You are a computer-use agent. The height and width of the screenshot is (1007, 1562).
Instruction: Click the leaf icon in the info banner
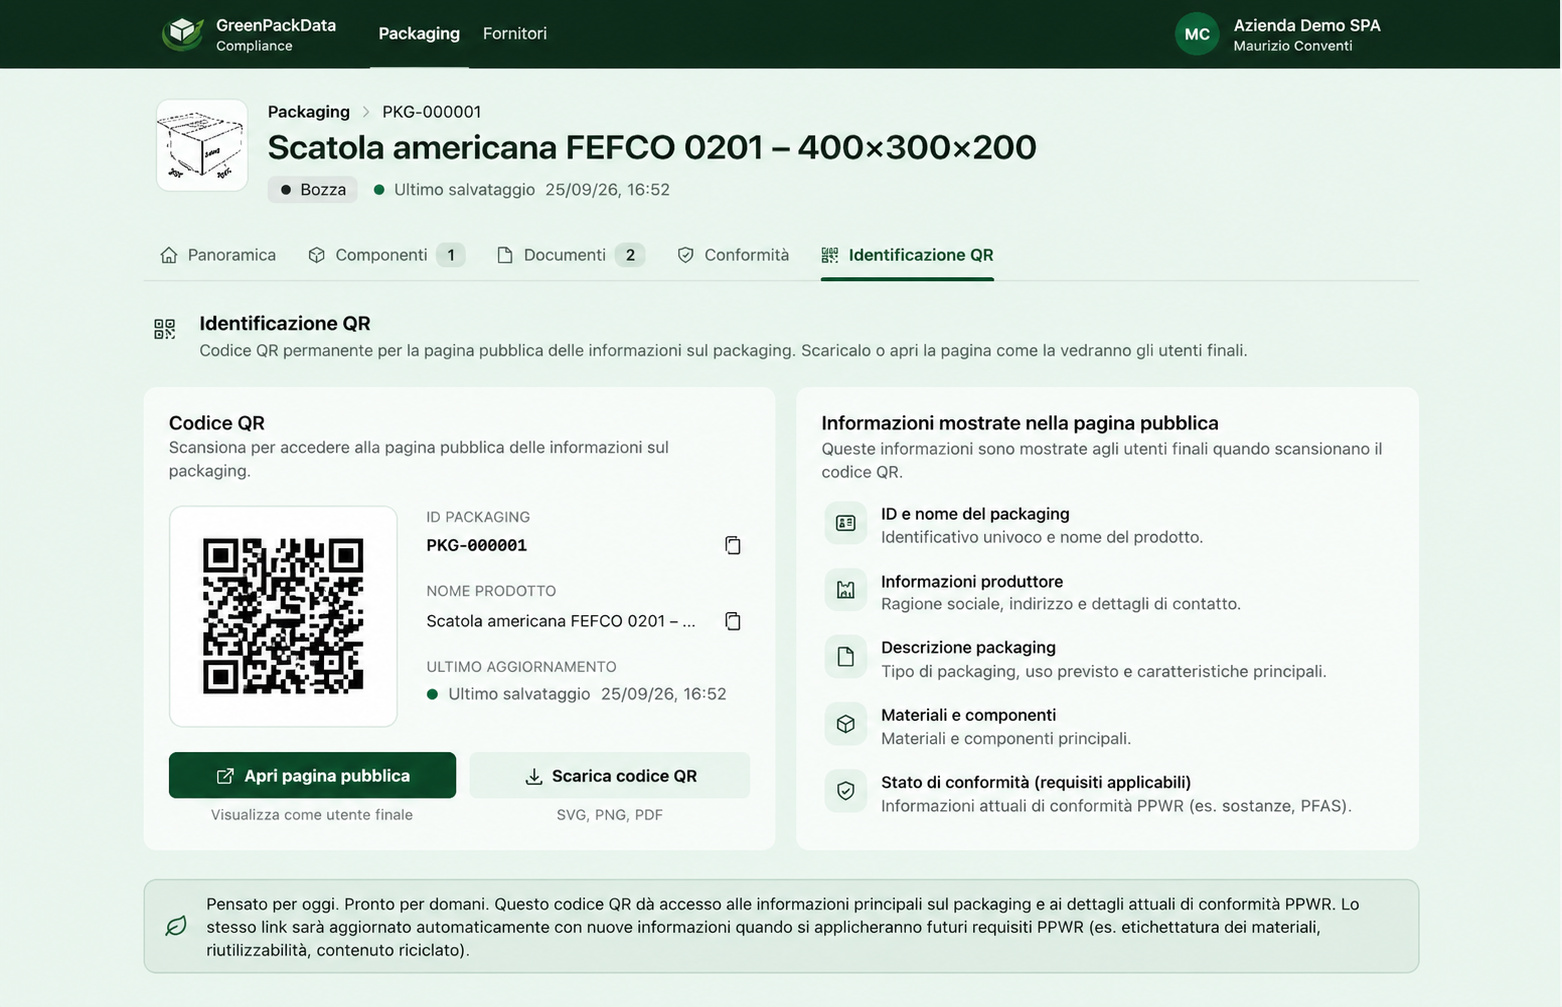click(176, 926)
